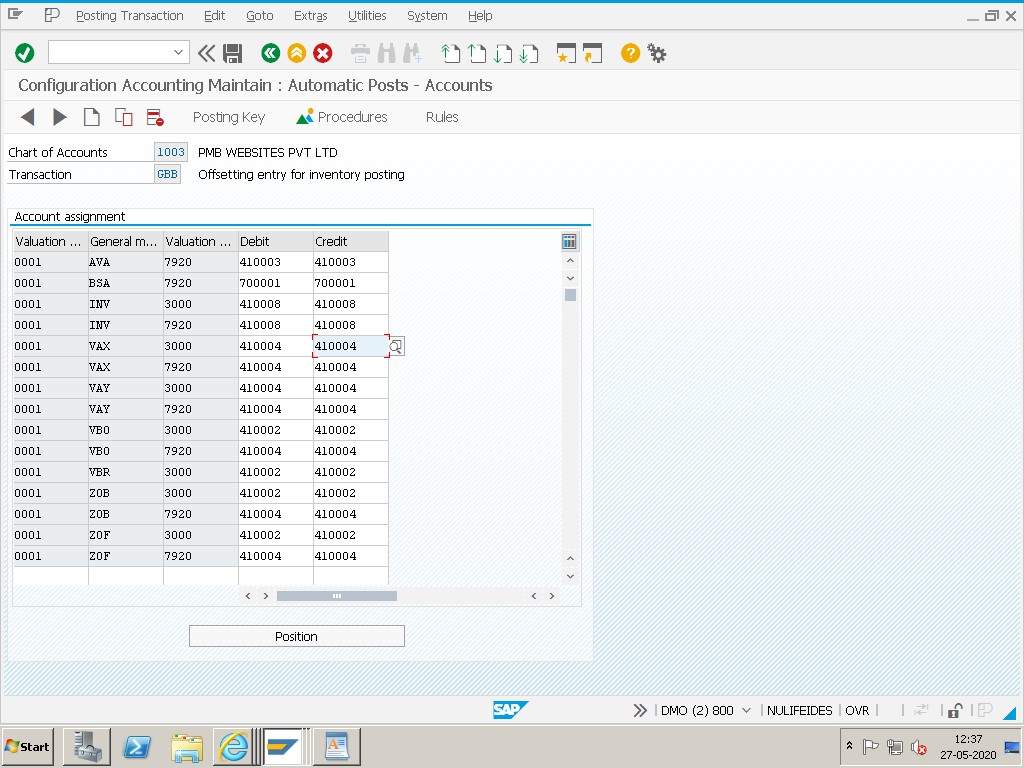Click the Position button

pos(296,636)
